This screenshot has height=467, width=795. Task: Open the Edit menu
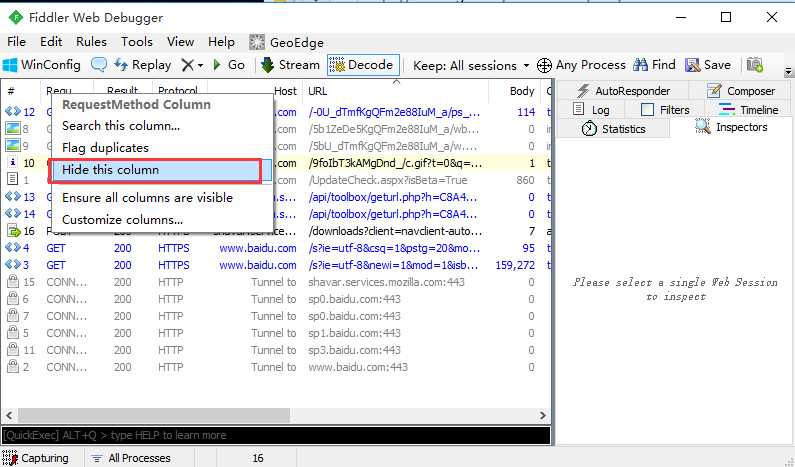51,42
